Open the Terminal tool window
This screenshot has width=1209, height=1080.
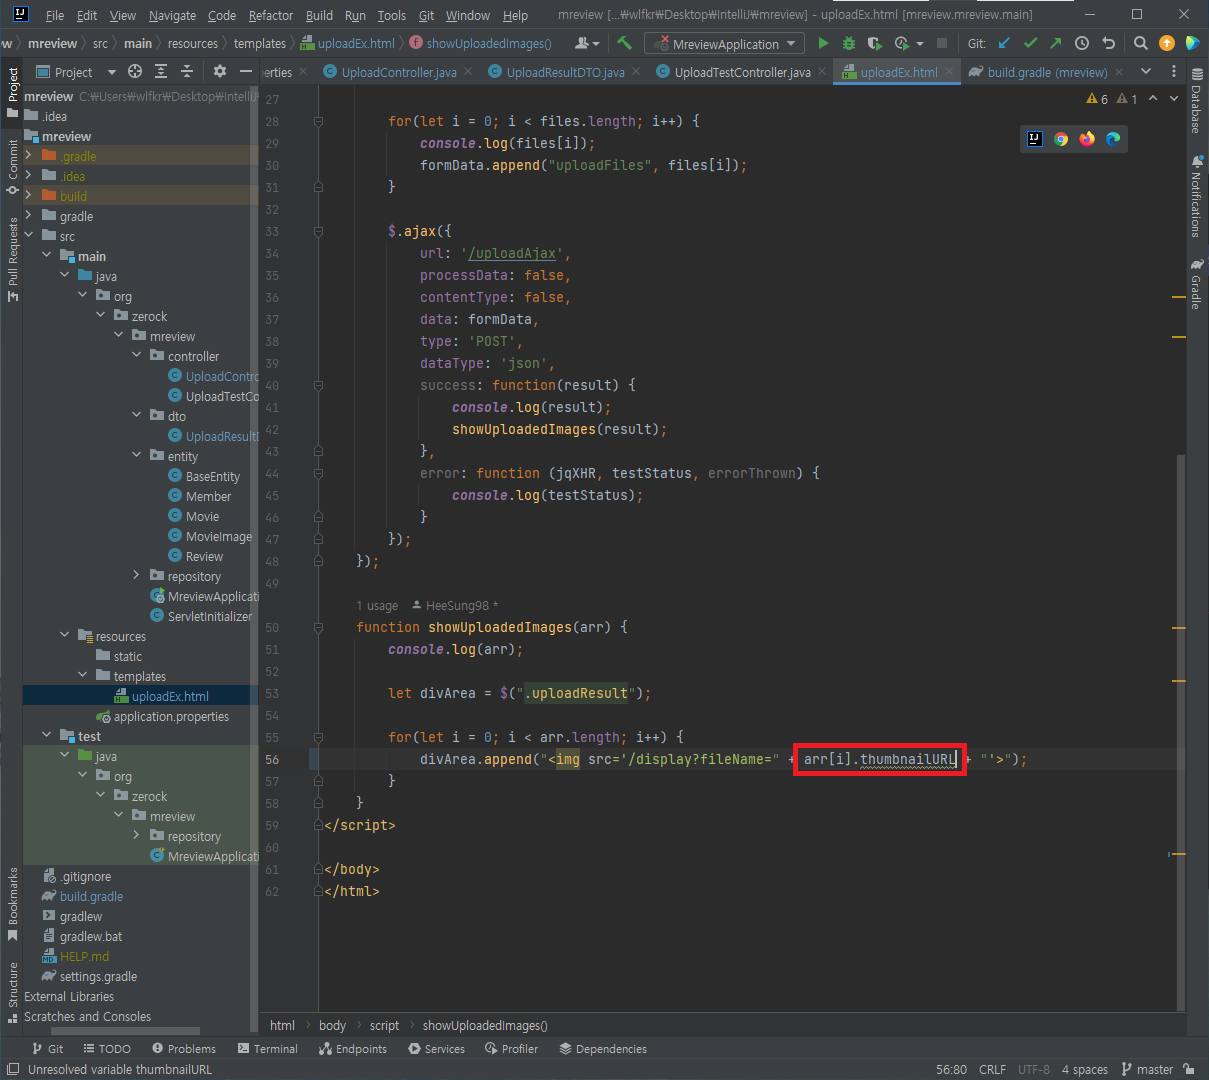click(268, 1049)
